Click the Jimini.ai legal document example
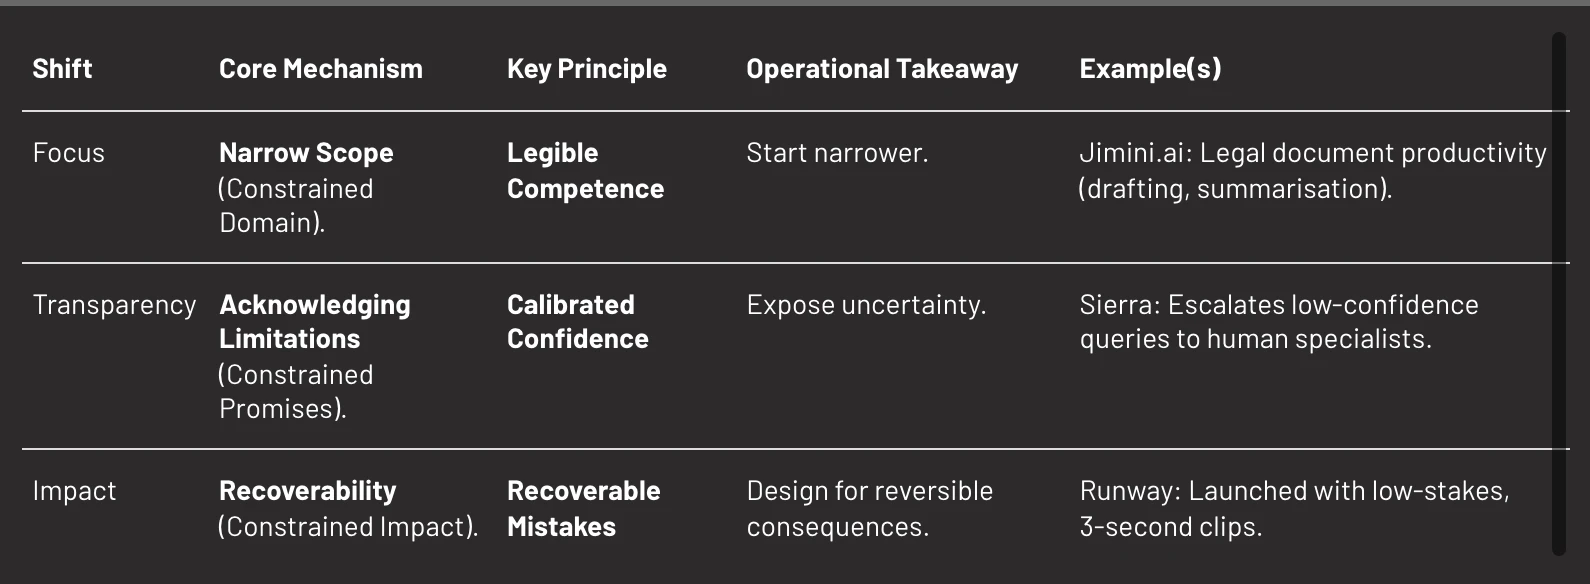This screenshot has height=584, width=1590. point(1312,171)
